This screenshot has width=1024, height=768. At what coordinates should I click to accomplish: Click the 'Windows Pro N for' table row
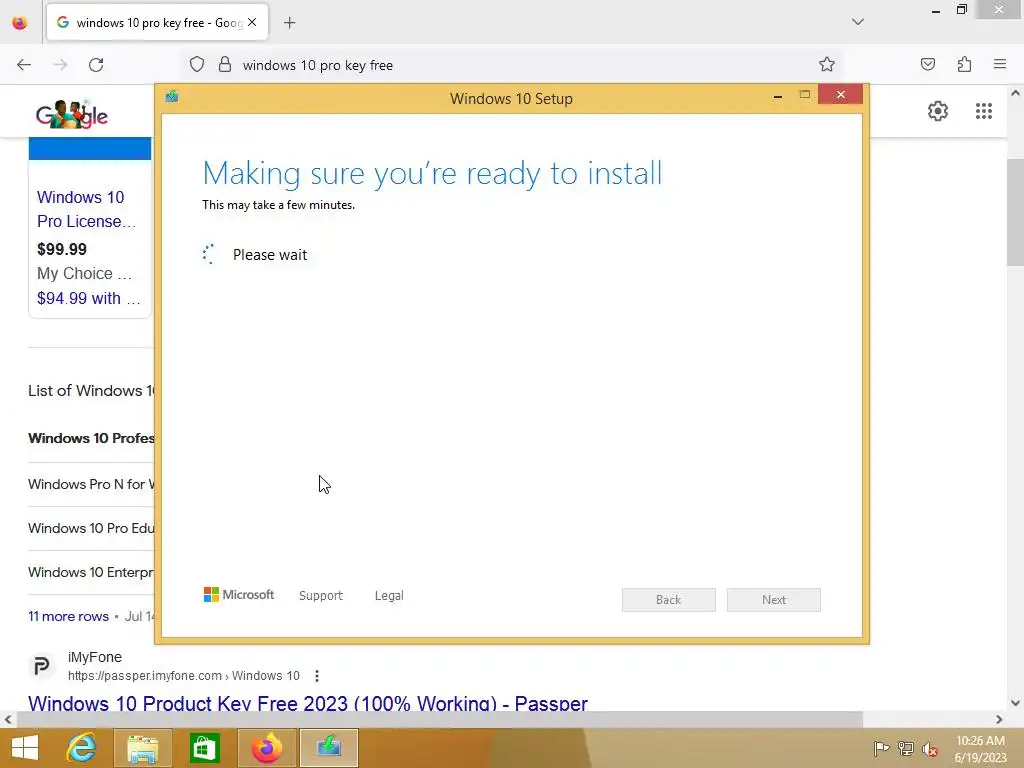(x=91, y=485)
